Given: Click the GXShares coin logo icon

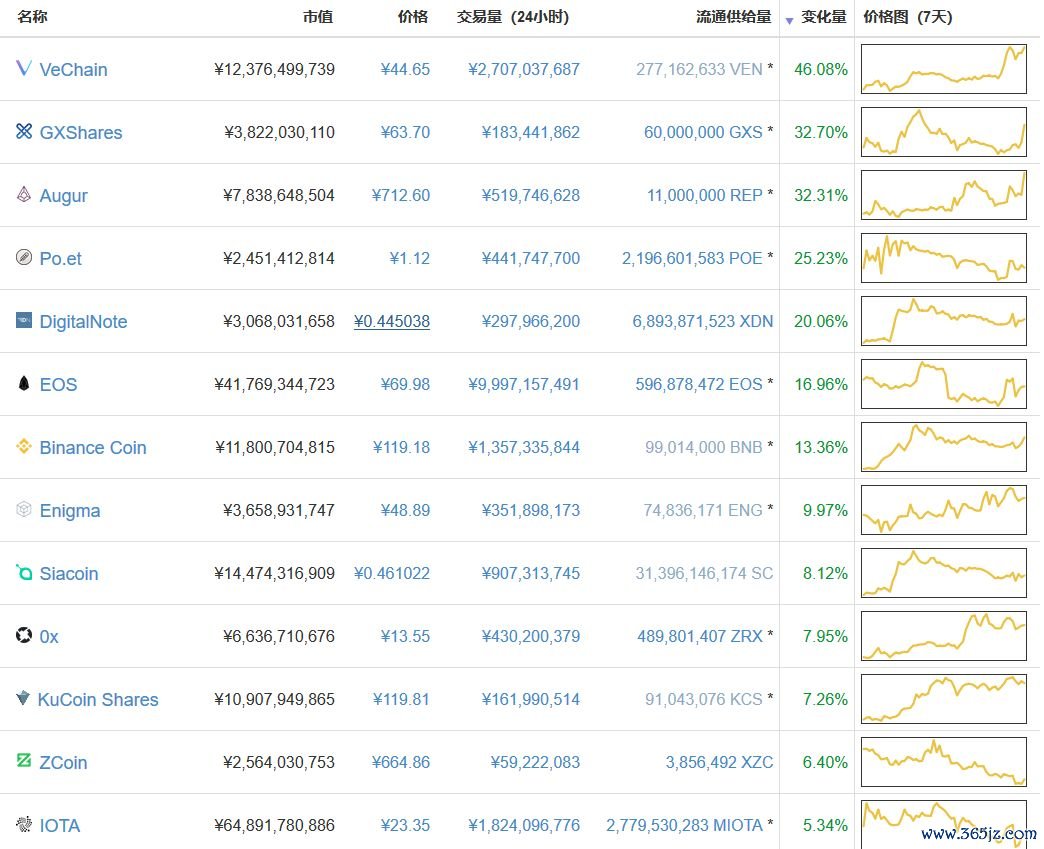Looking at the screenshot, I should point(24,131).
